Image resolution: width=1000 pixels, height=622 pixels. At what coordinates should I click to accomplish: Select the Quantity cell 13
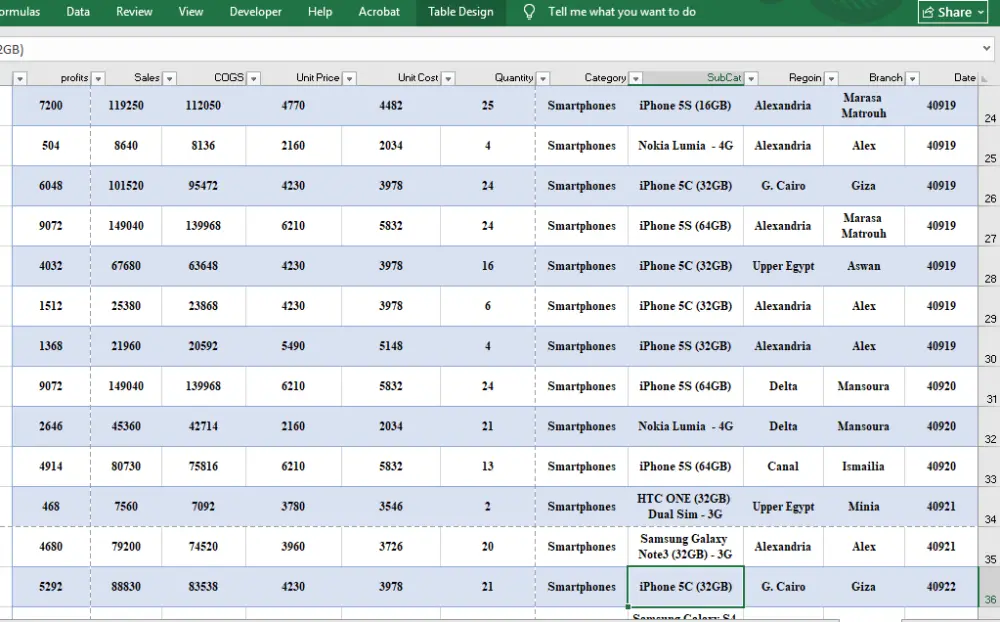(x=488, y=466)
